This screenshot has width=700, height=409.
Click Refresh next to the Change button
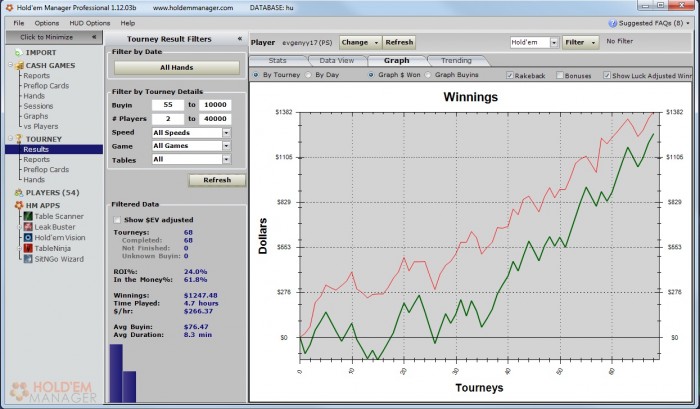click(399, 42)
